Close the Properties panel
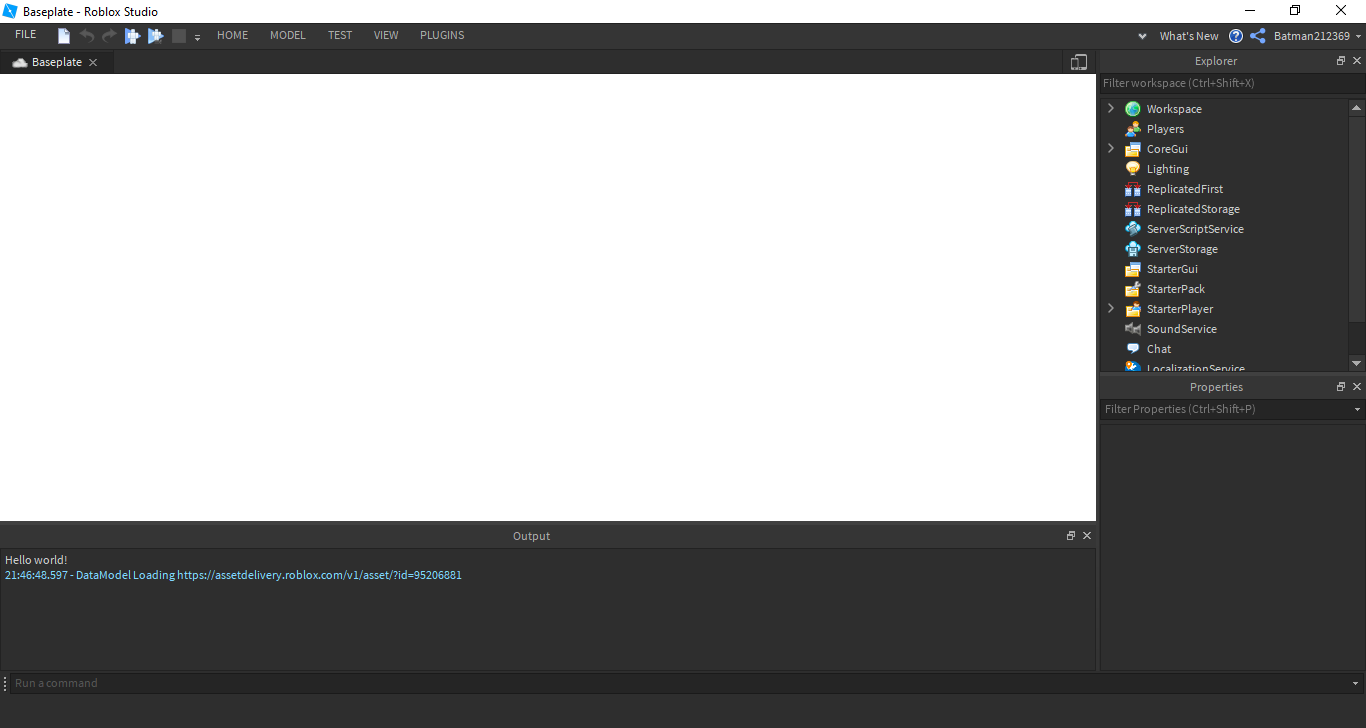 pos(1357,387)
